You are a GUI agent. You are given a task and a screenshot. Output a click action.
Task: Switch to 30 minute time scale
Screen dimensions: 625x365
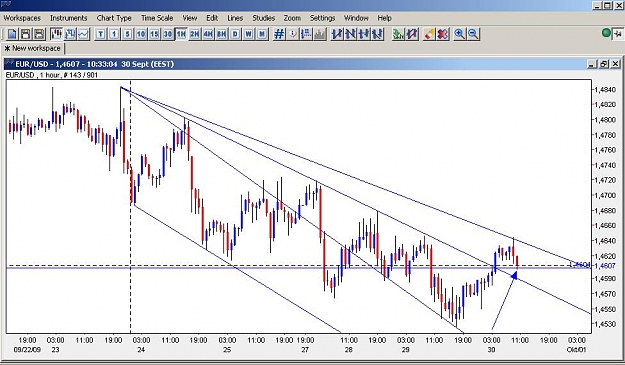168,34
